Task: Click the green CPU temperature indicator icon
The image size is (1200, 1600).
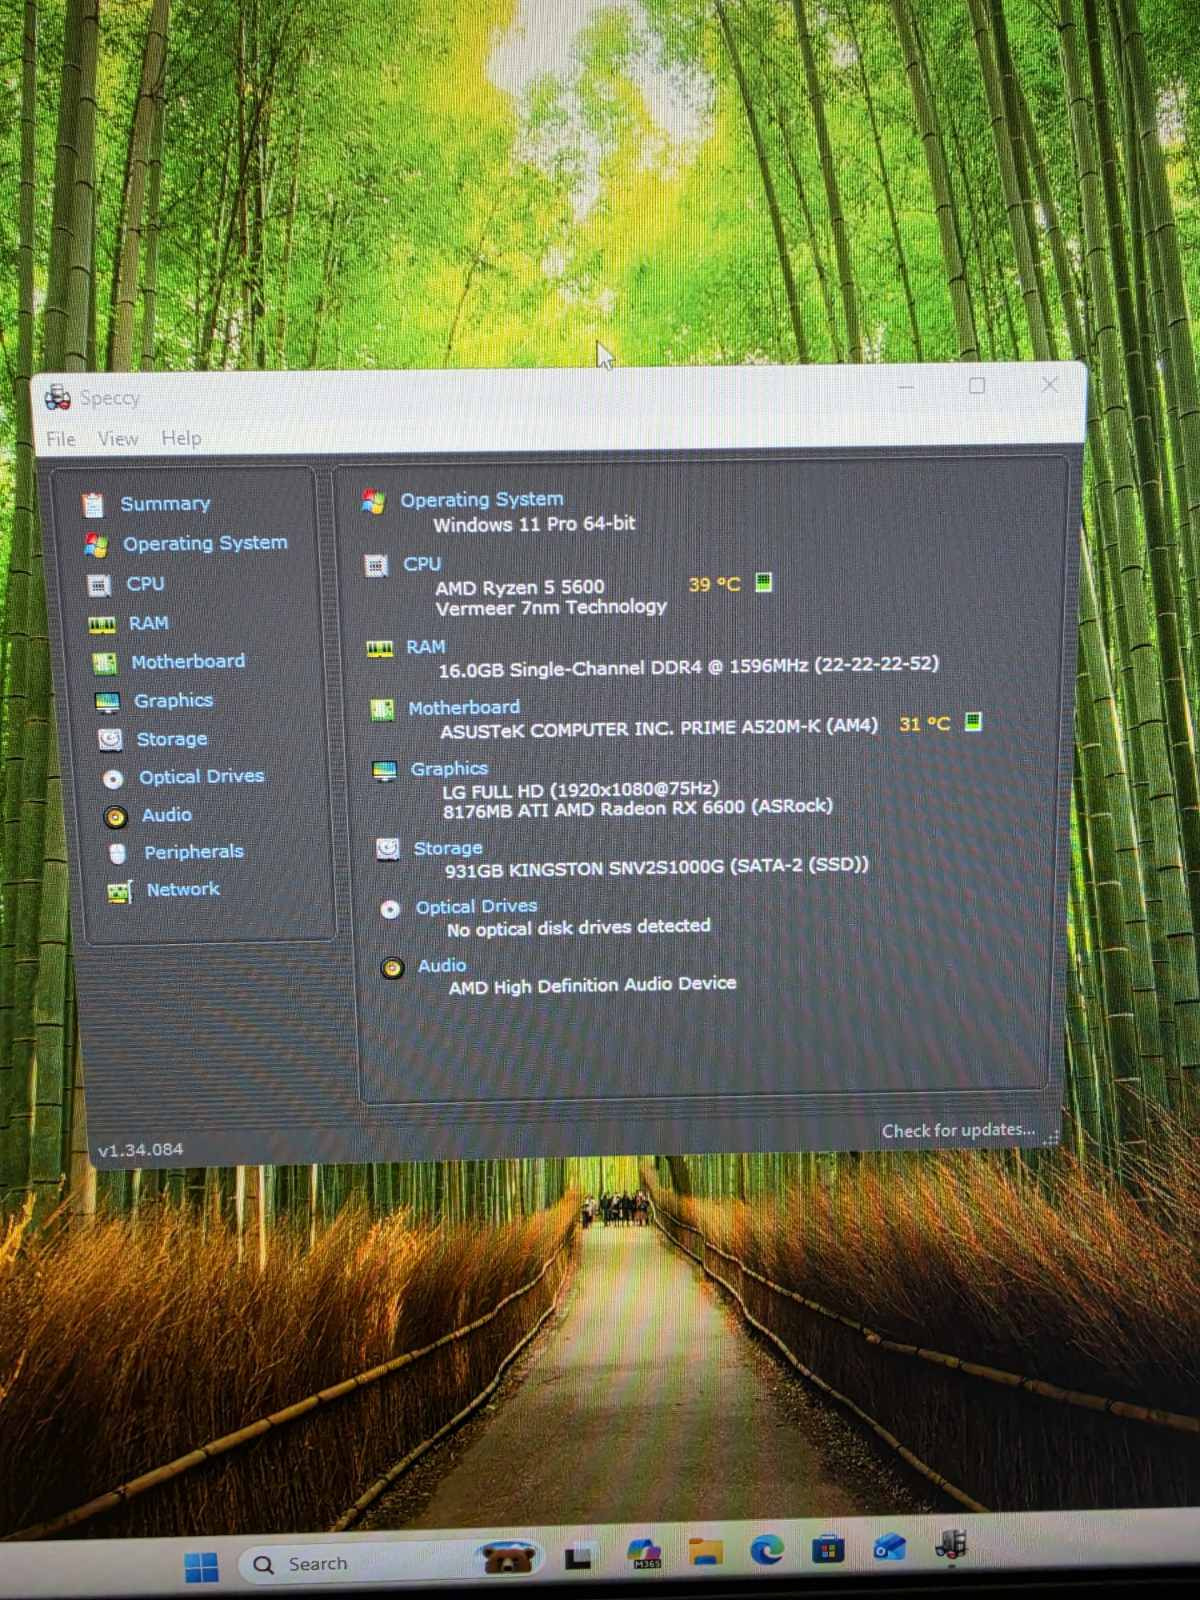Action: coord(763,582)
